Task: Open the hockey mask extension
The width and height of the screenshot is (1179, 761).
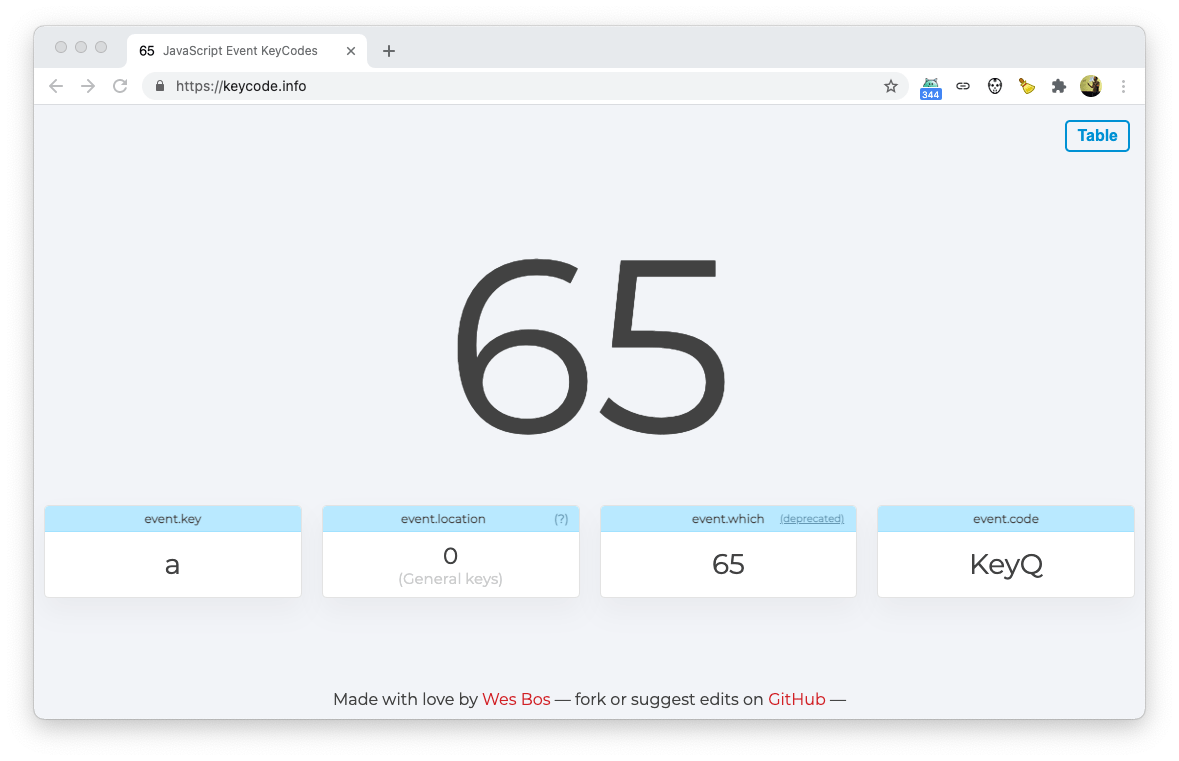Action: point(994,87)
